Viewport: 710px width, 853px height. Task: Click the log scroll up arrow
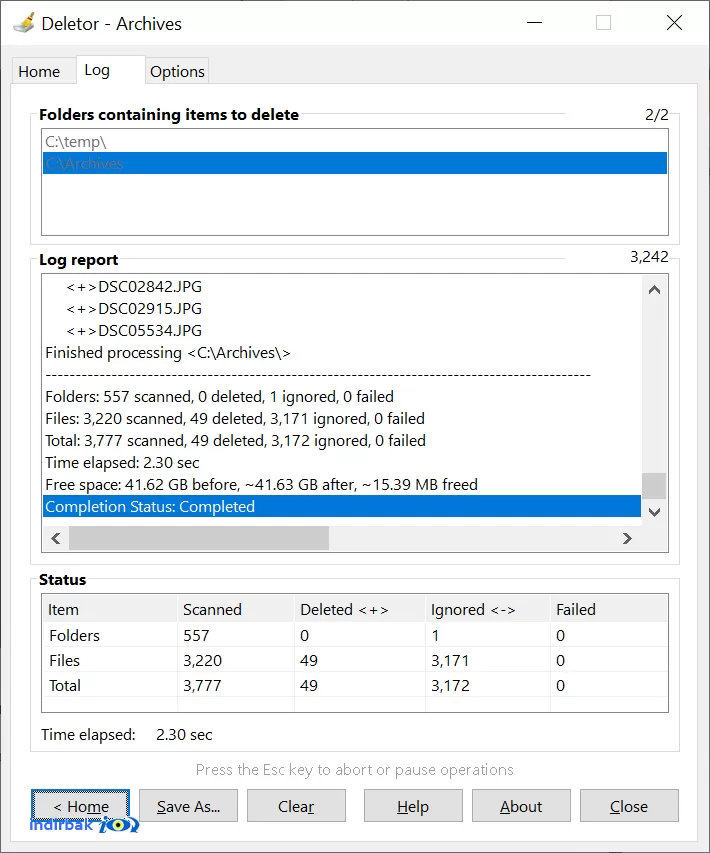click(x=655, y=290)
